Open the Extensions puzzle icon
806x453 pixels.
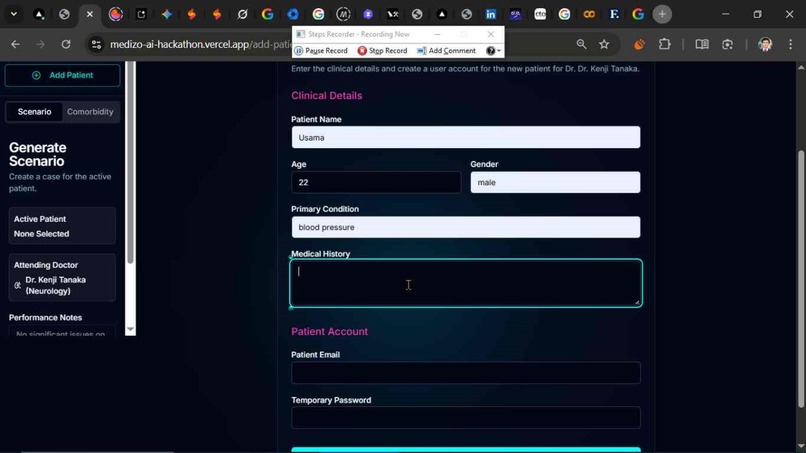(x=665, y=44)
